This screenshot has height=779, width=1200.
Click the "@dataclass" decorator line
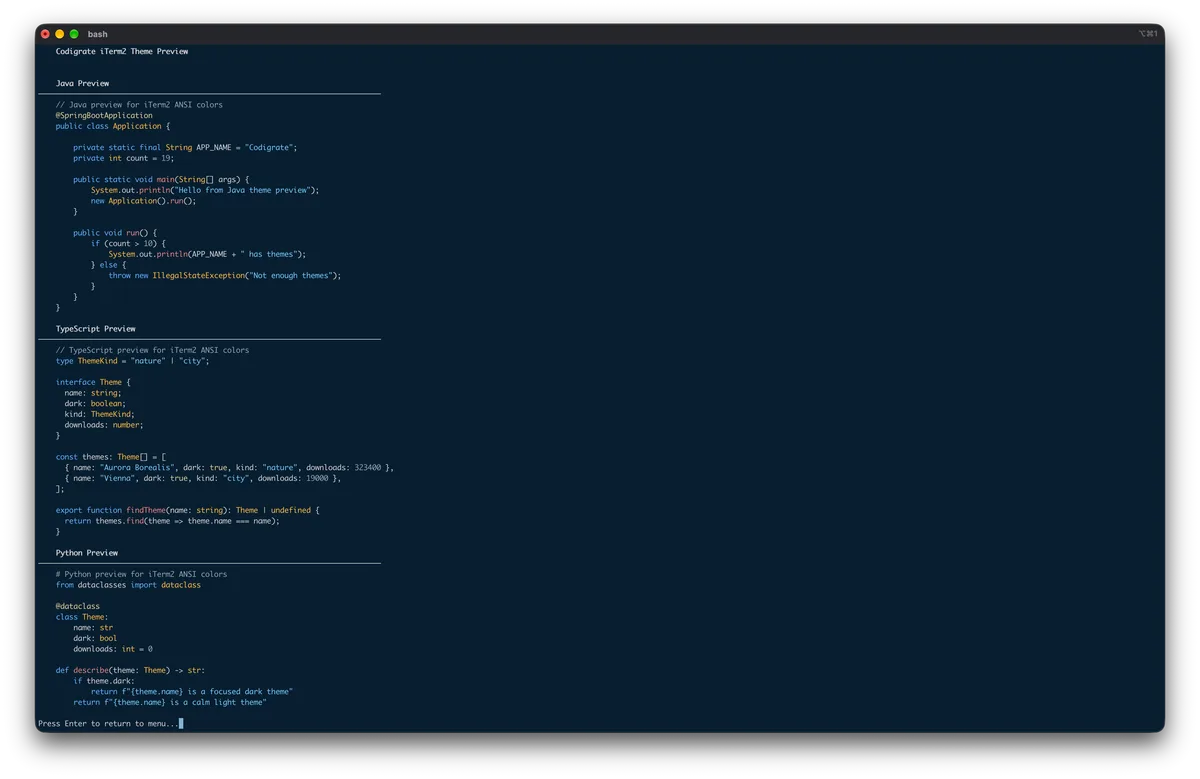tap(78, 606)
